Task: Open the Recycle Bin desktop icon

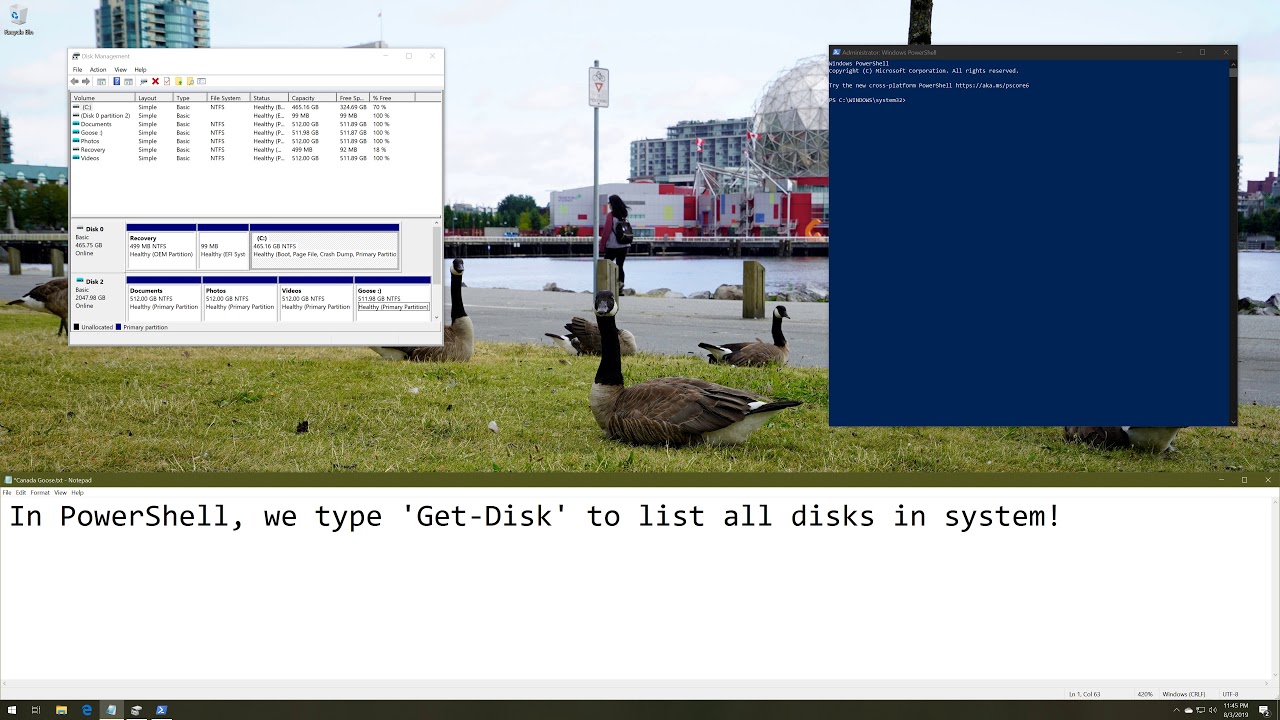Action: coord(18,20)
